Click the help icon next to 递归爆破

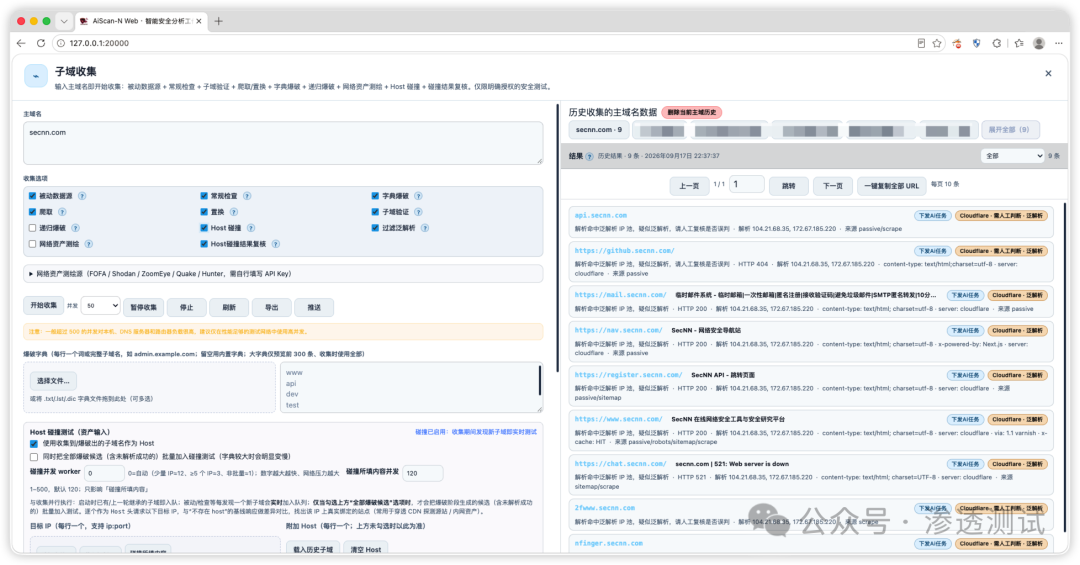pos(75,228)
